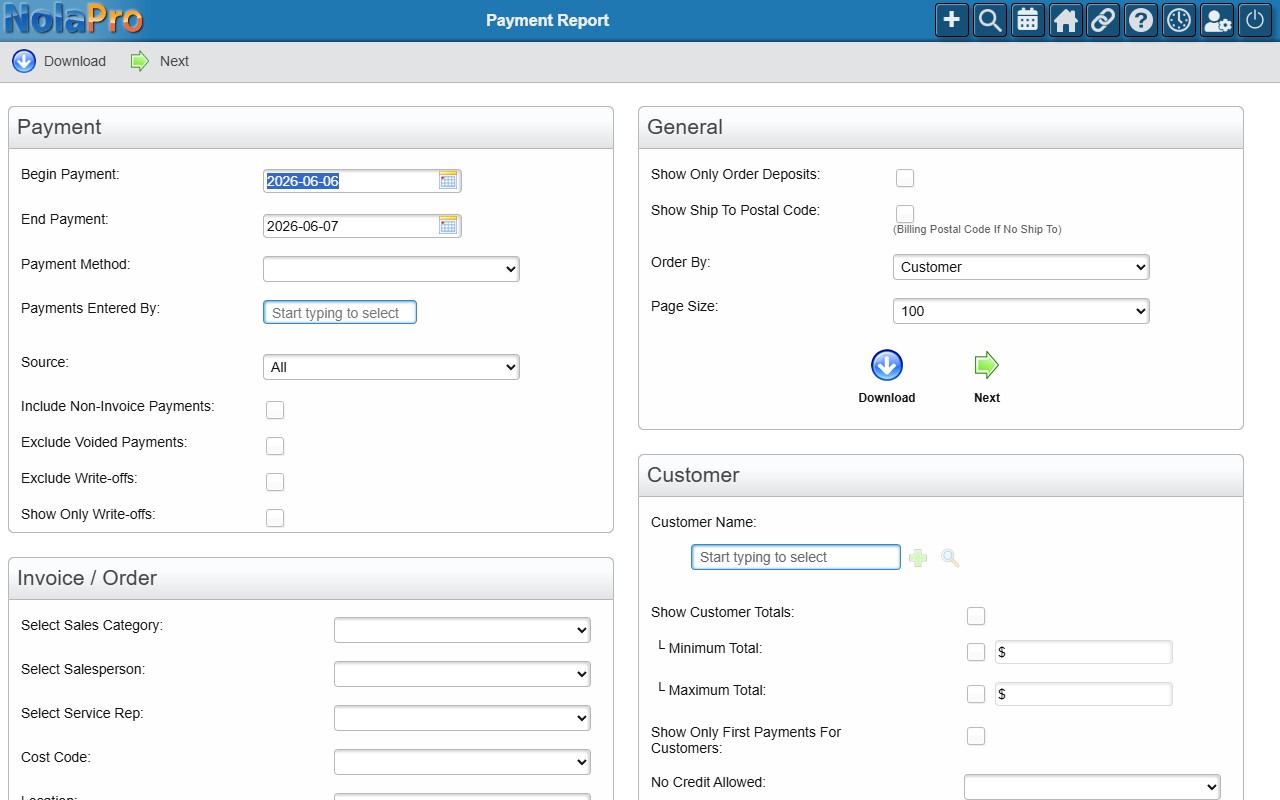
Task: Click Maximum Total amount field
Action: pos(1083,694)
